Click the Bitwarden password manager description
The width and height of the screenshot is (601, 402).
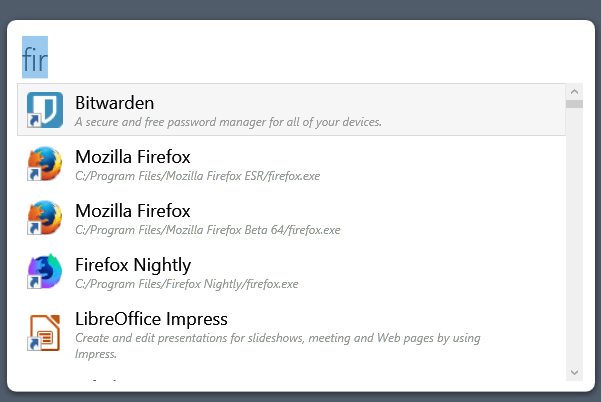pos(228,122)
